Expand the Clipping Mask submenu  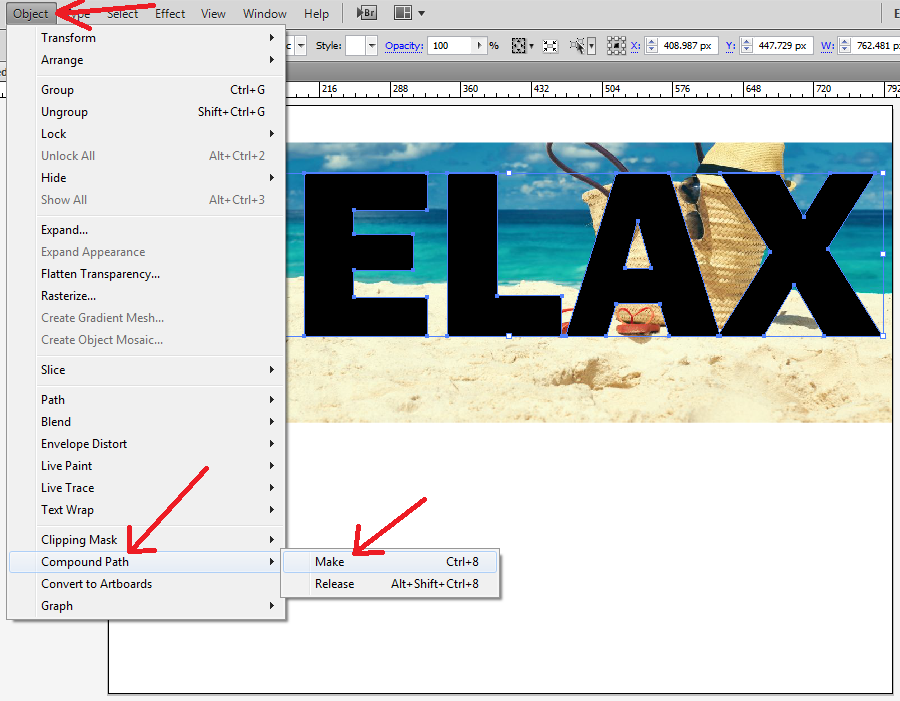click(x=147, y=540)
